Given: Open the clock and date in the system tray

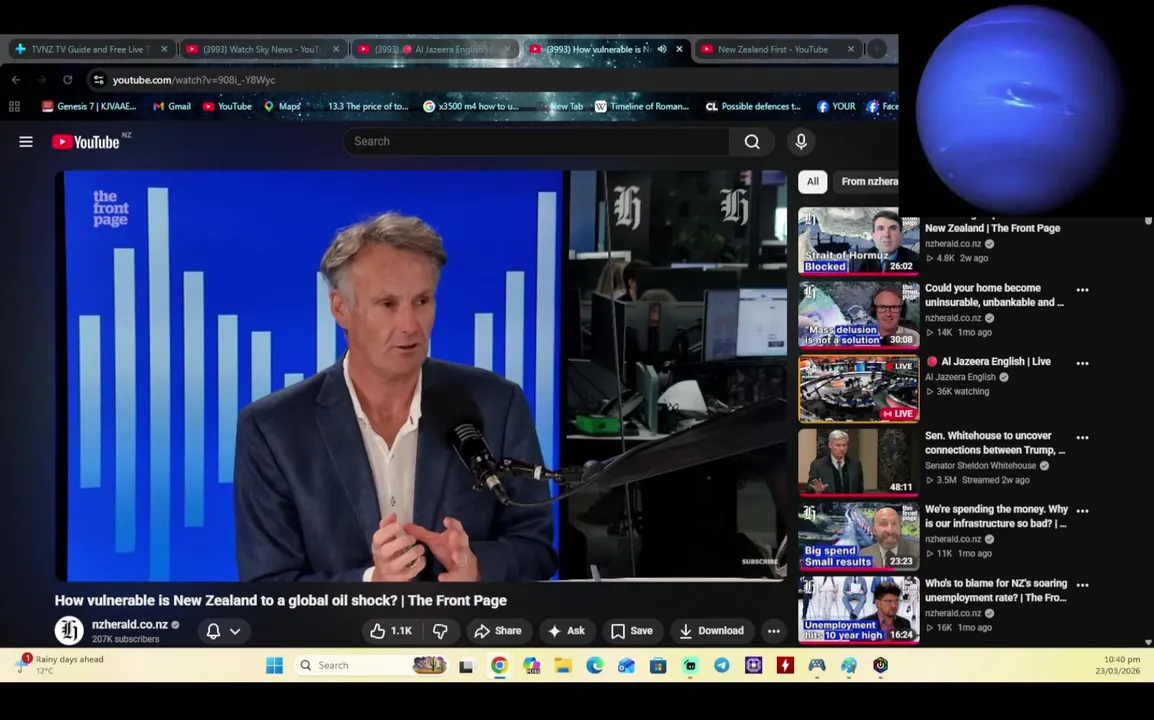Looking at the screenshot, I should (1117, 666).
